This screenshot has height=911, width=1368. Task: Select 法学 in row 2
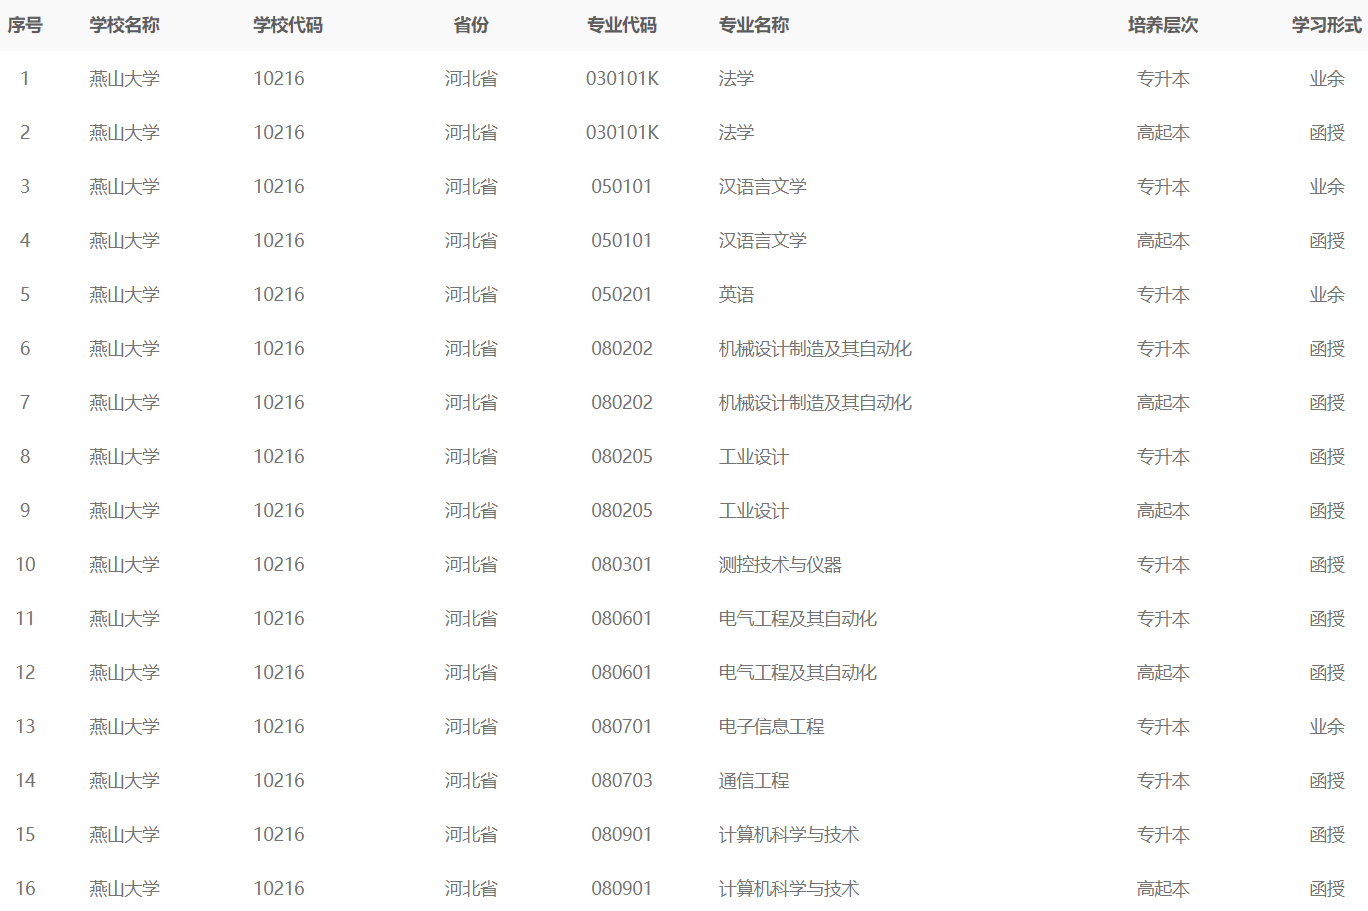[x=736, y=133]
